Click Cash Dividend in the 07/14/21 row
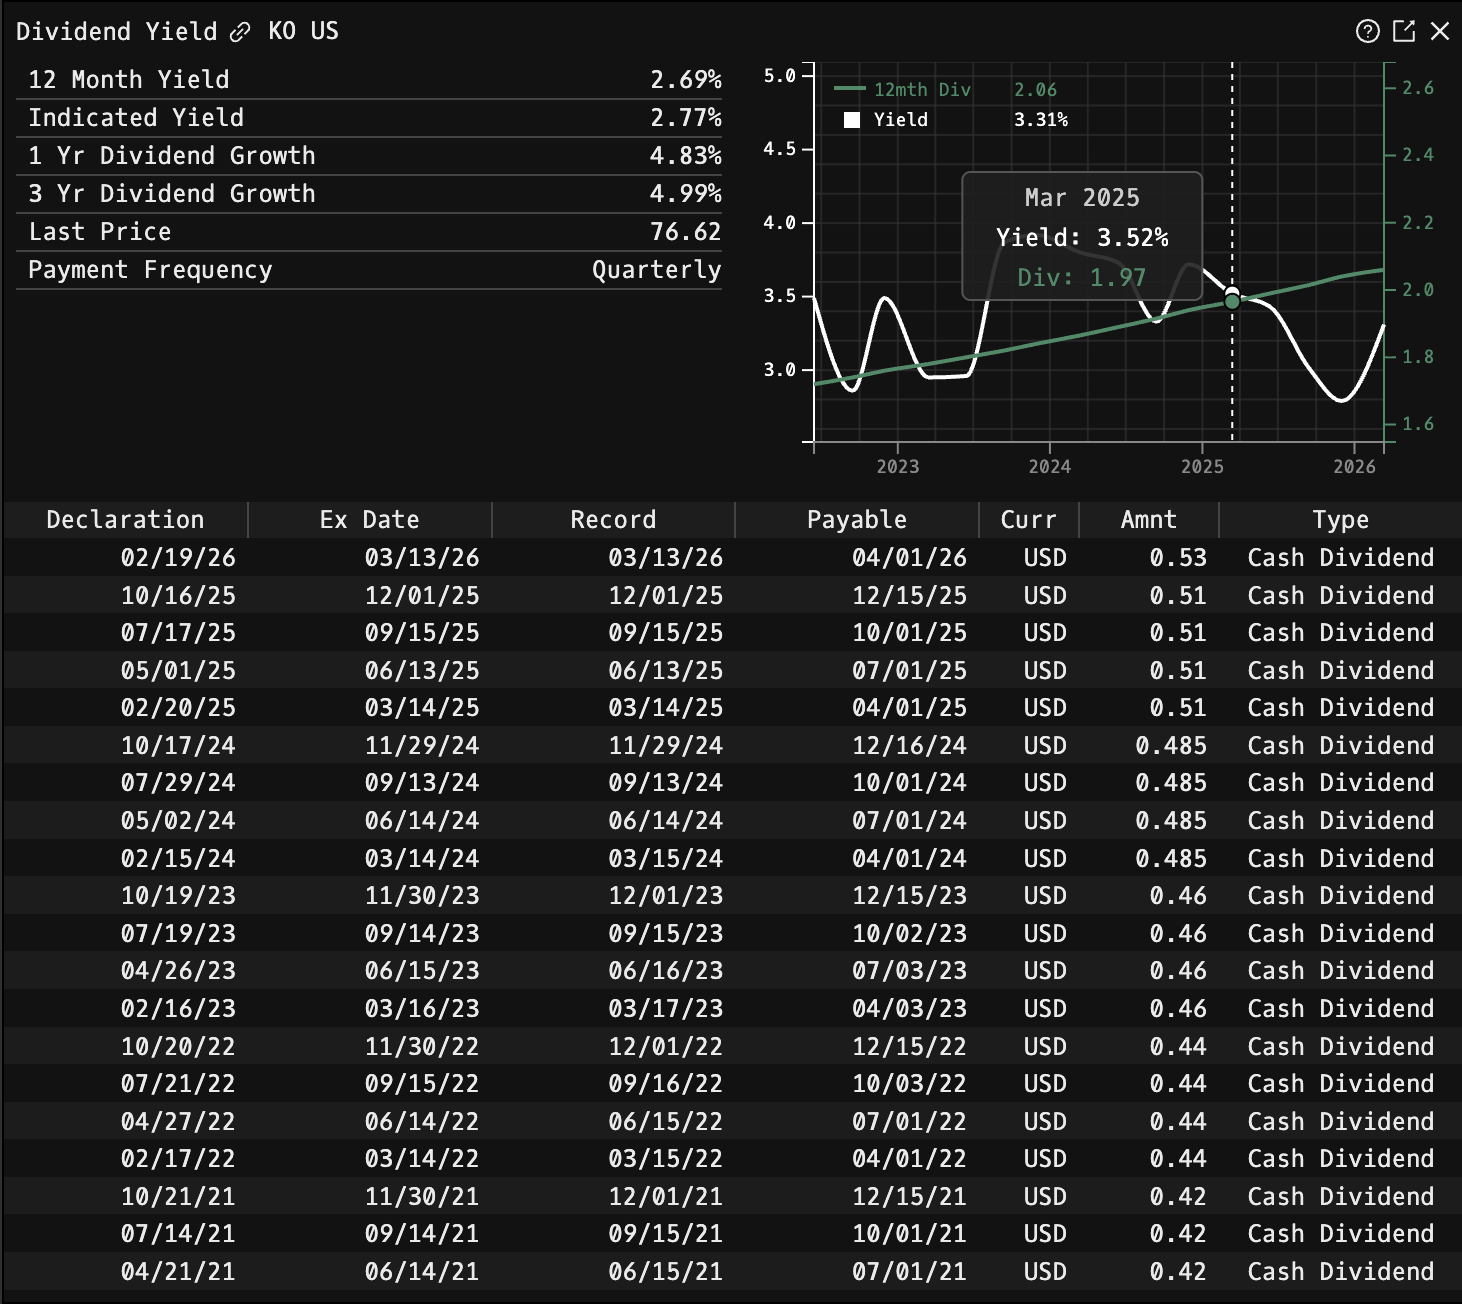1462x1304 pixels. pyautogui.click(x=1341, y=1234)
